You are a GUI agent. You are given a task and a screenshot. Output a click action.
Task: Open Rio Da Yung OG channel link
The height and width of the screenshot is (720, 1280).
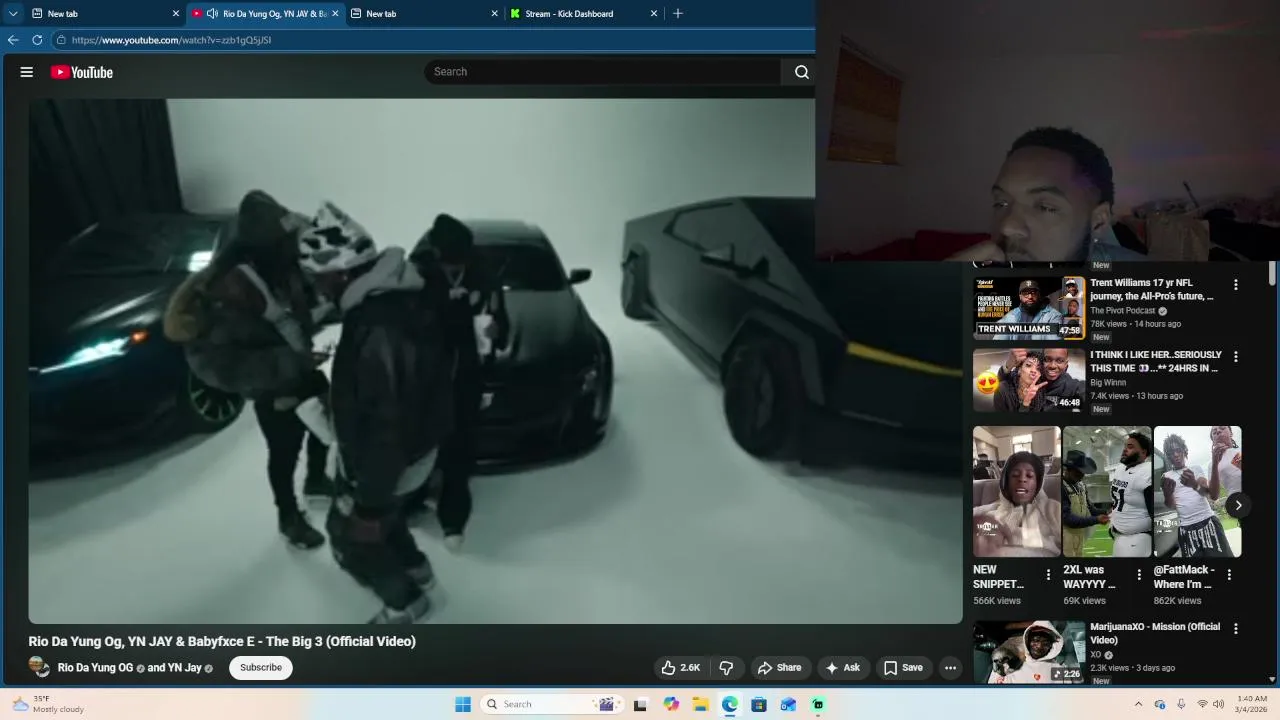click(95, 668)
